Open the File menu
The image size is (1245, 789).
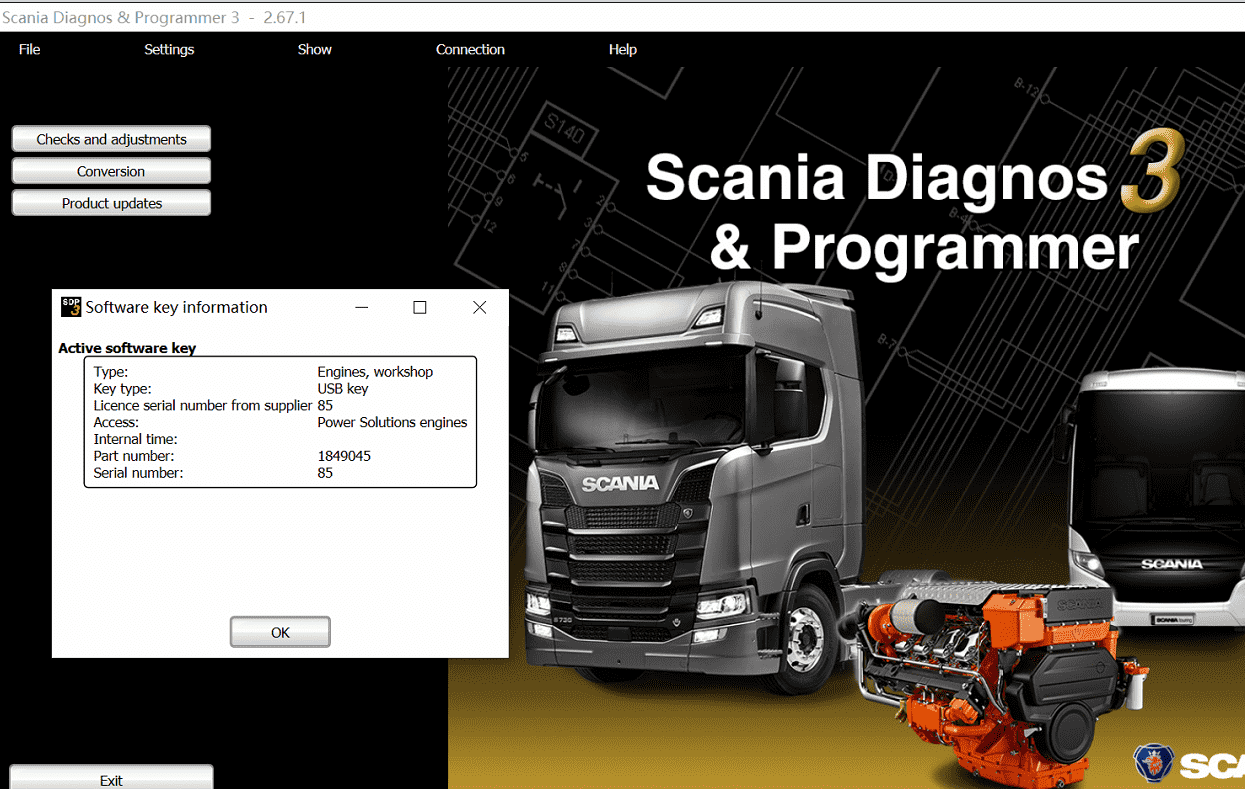29,49
